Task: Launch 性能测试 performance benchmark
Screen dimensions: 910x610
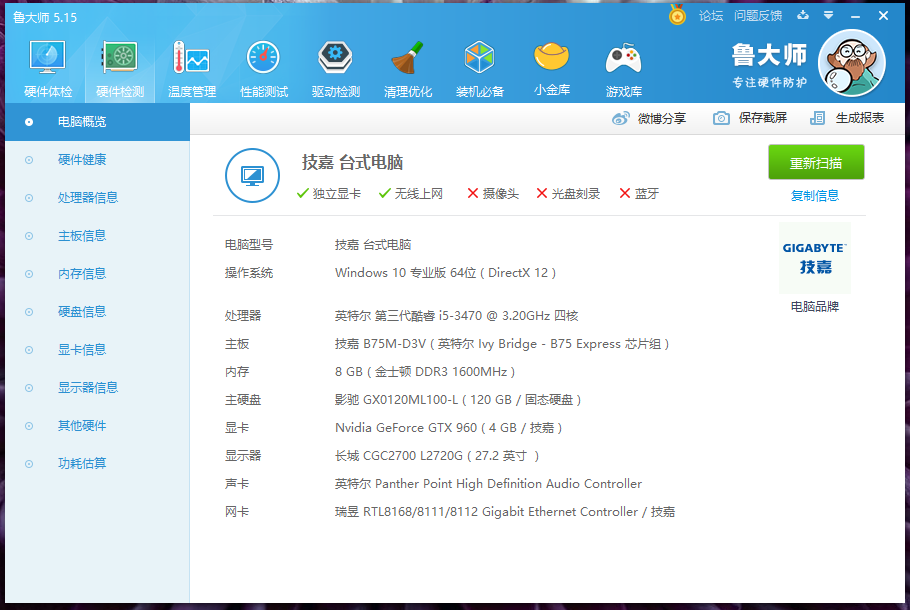Action: [x=263, y=68]
